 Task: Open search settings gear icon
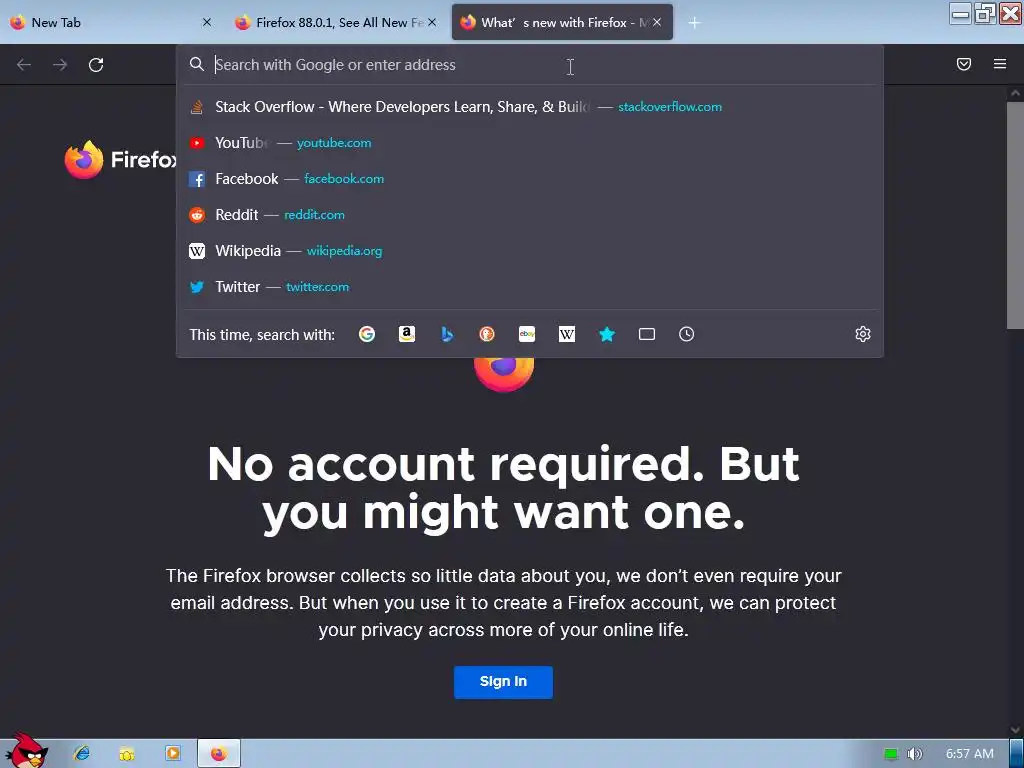point(863,334)
